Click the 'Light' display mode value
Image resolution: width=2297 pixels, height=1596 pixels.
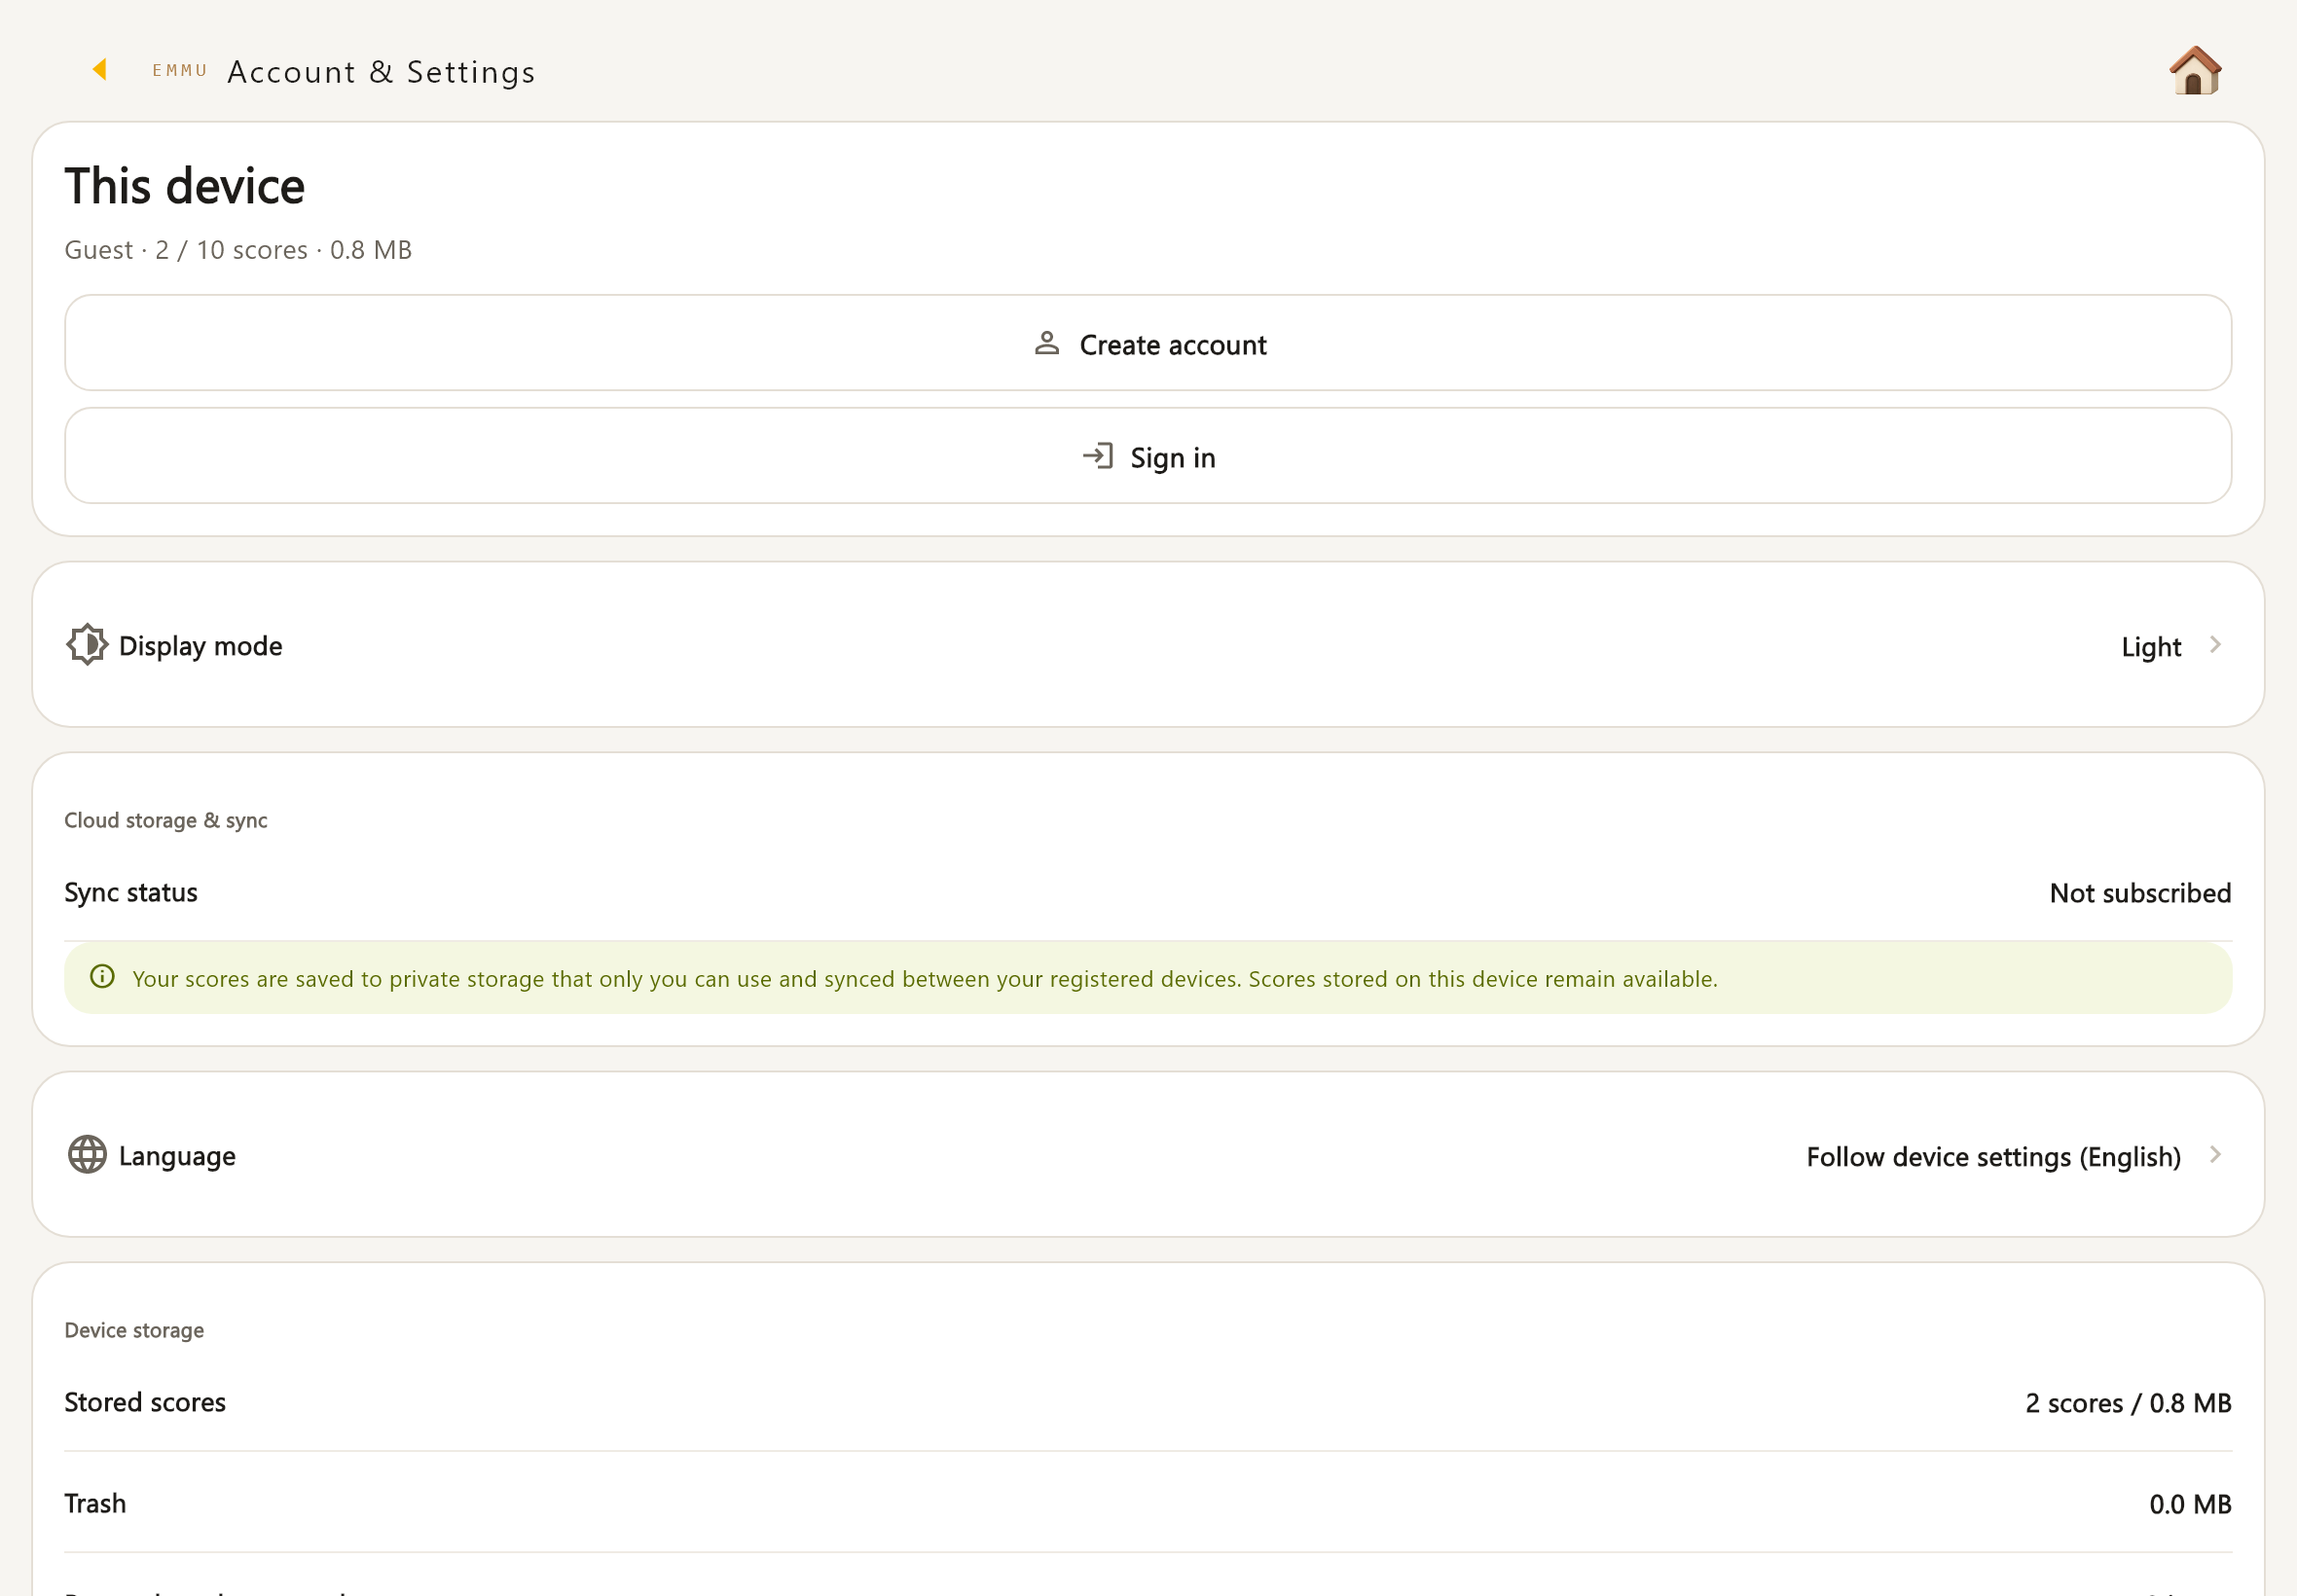pyautogui.click(x=2151, y=647)
